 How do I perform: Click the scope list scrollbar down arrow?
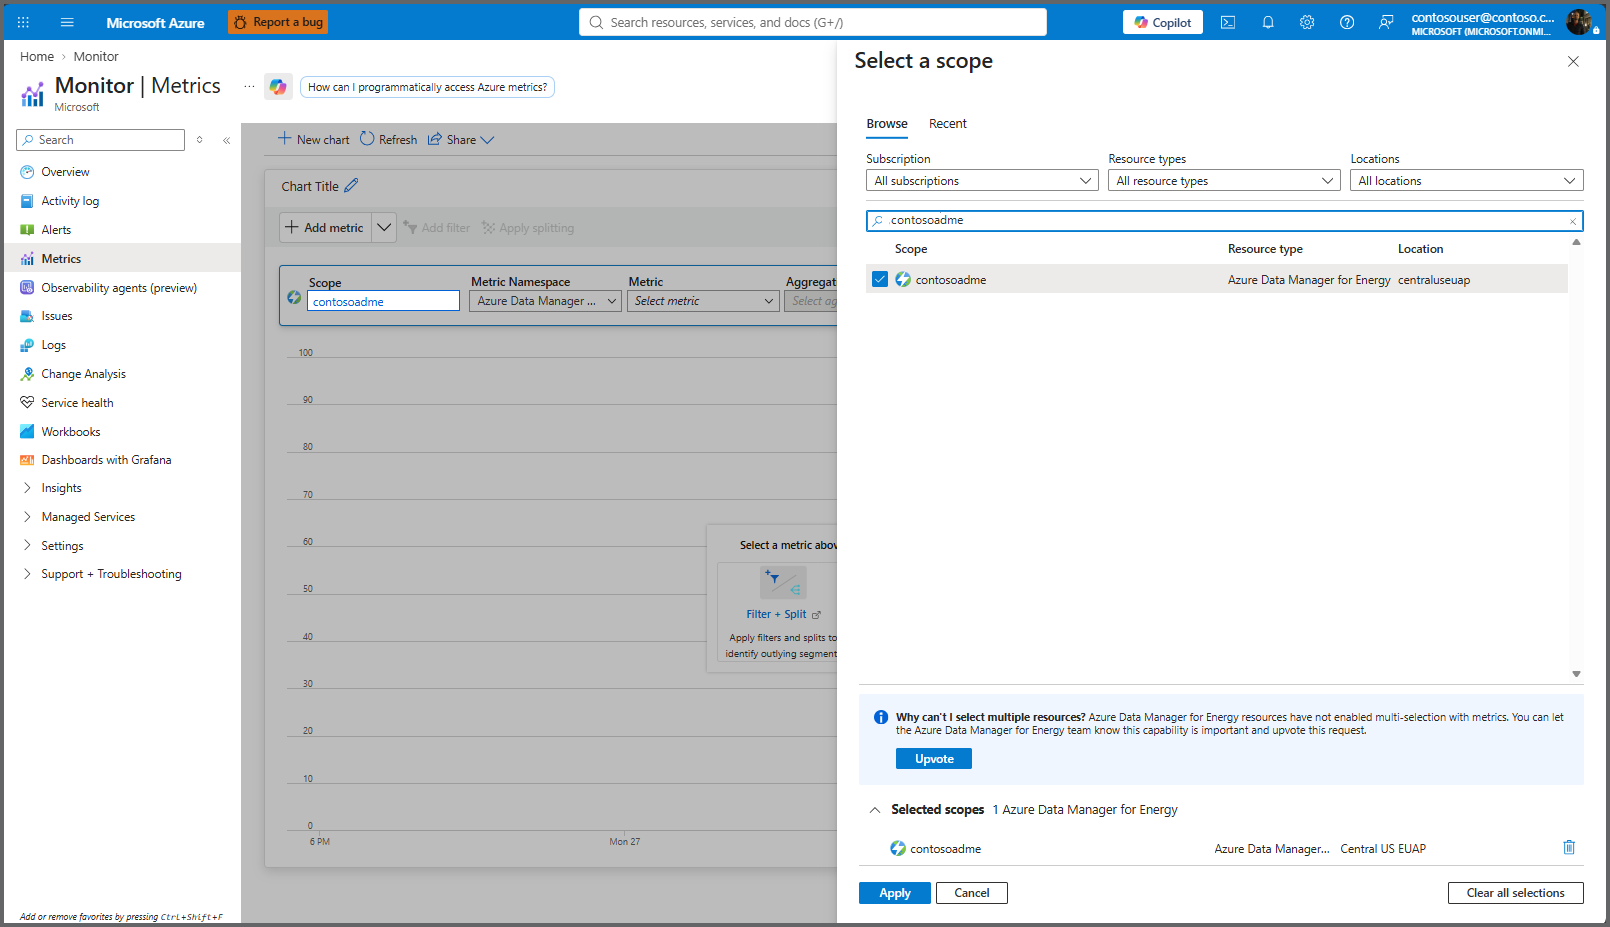point(1576,674)
